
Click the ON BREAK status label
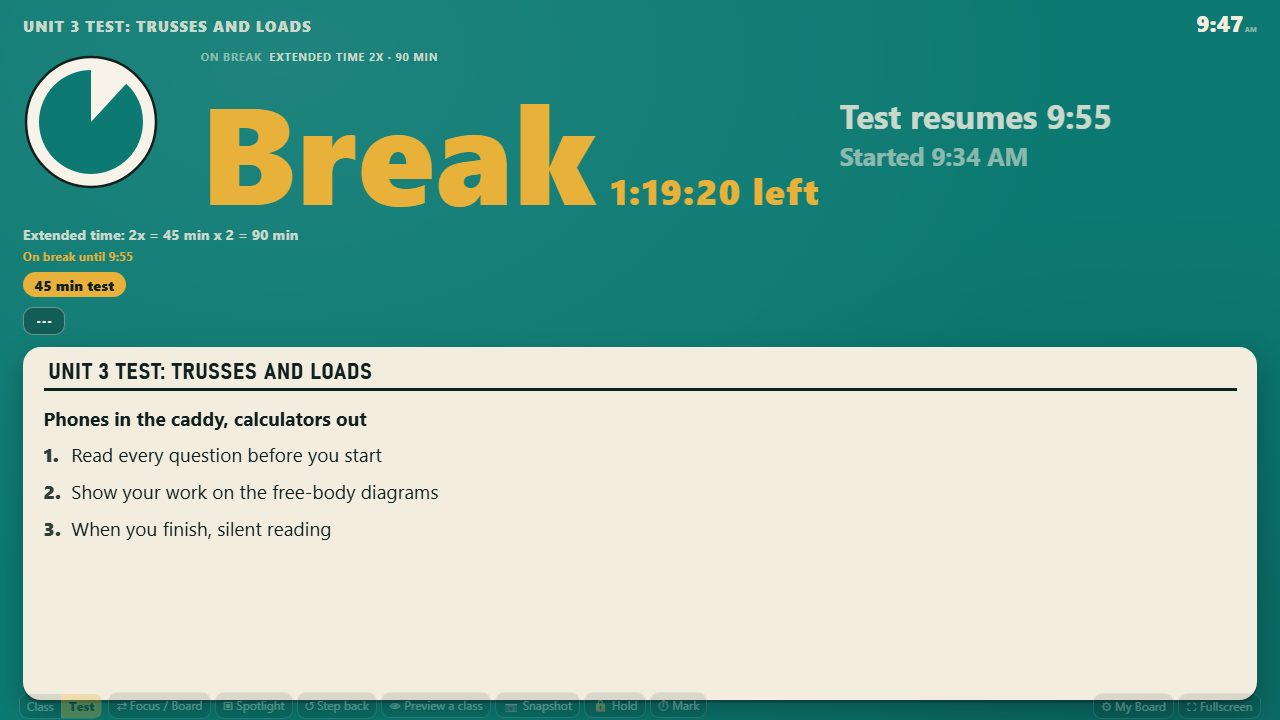click(x=231, y=57)
